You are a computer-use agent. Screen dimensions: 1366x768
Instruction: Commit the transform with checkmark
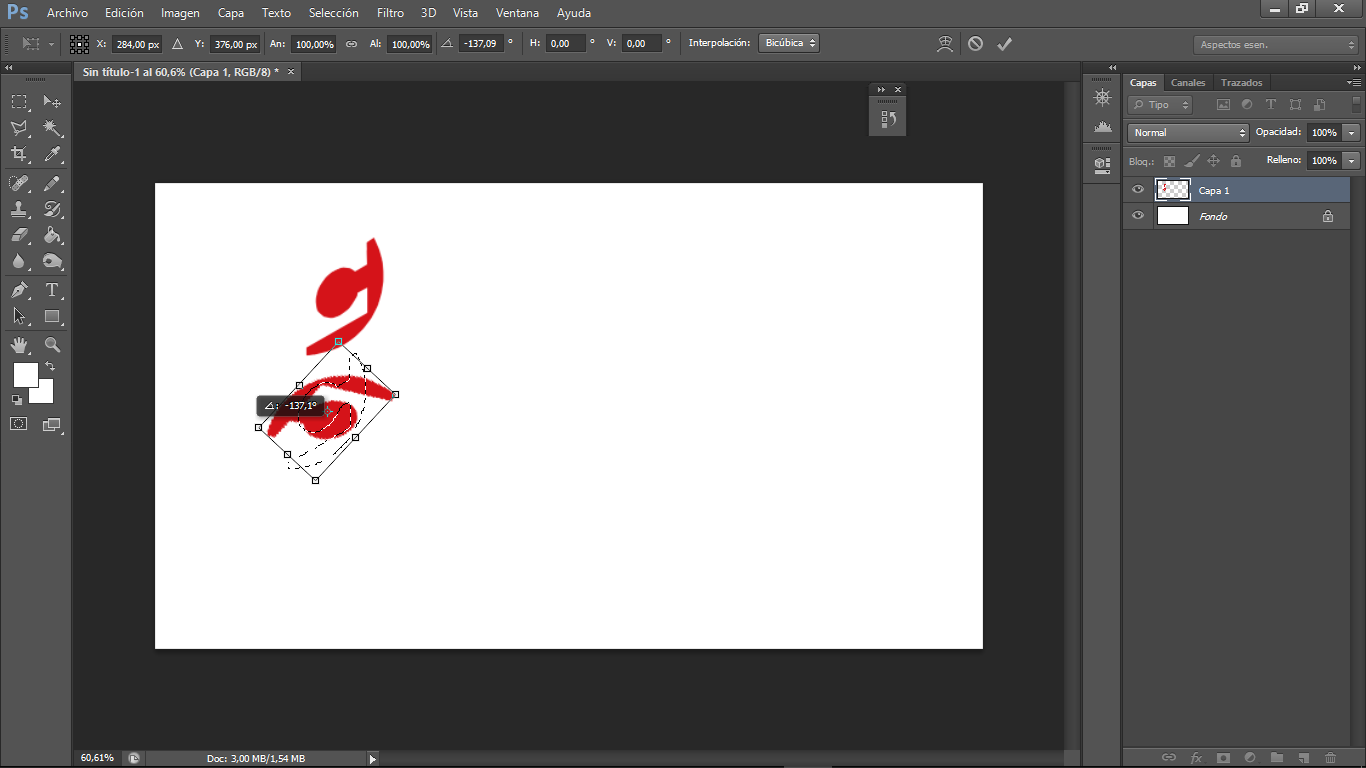[x=1005, y=44]
